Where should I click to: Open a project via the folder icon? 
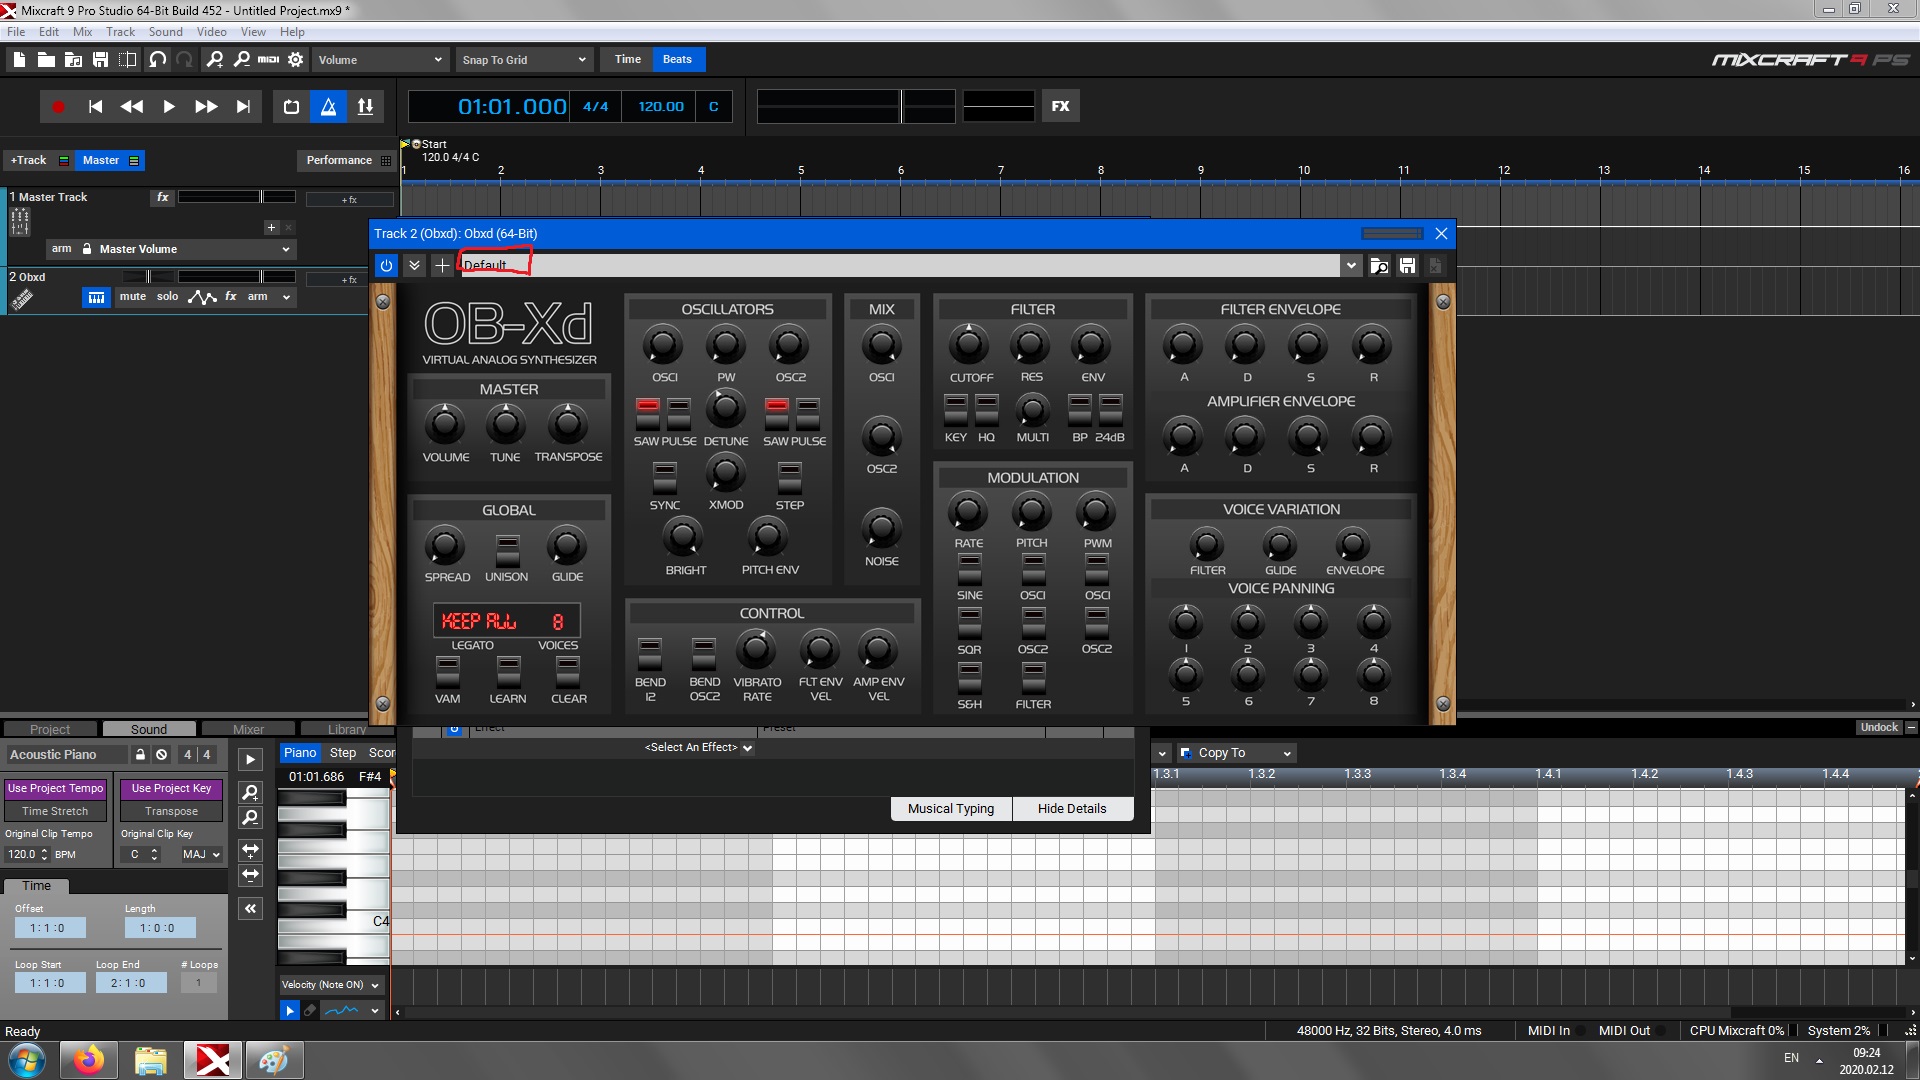[x=46, y=60]
